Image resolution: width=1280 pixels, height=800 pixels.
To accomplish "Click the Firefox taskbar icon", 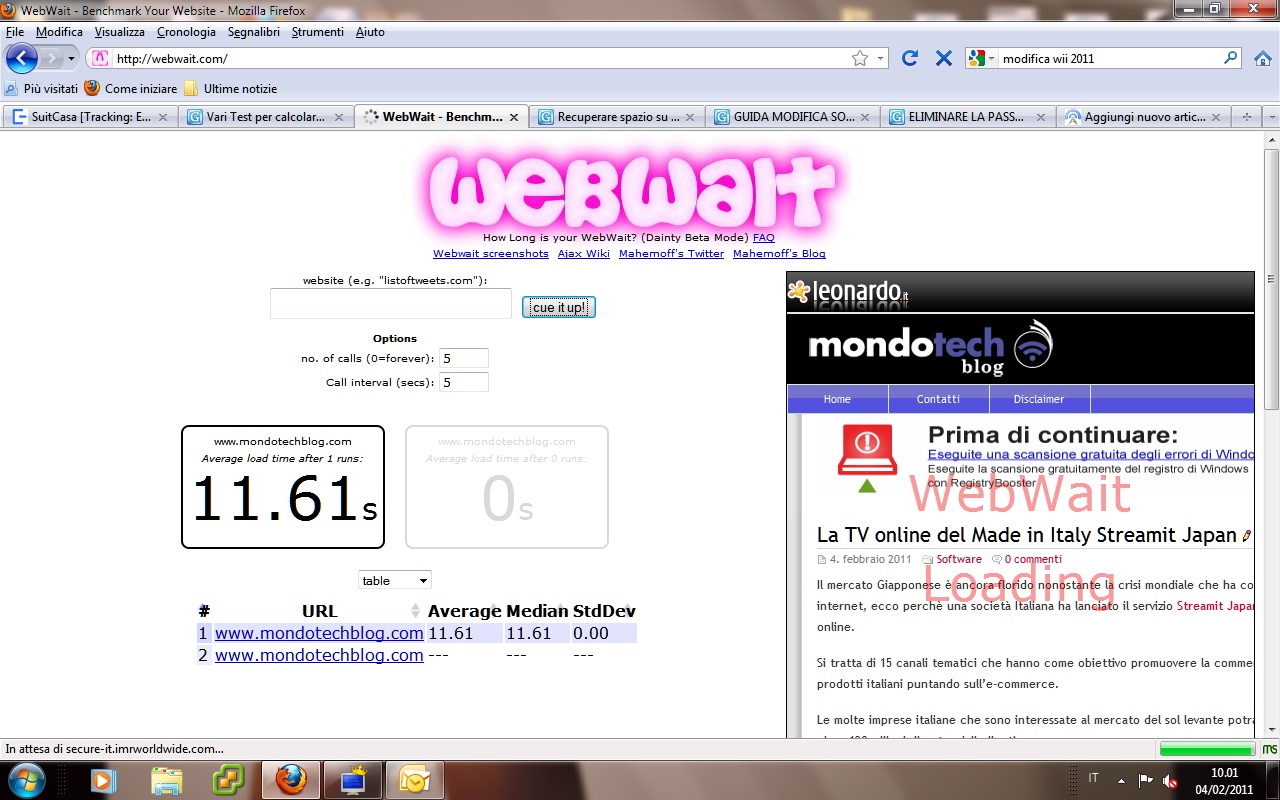I will pyautogui.click(x=291, y=779).
